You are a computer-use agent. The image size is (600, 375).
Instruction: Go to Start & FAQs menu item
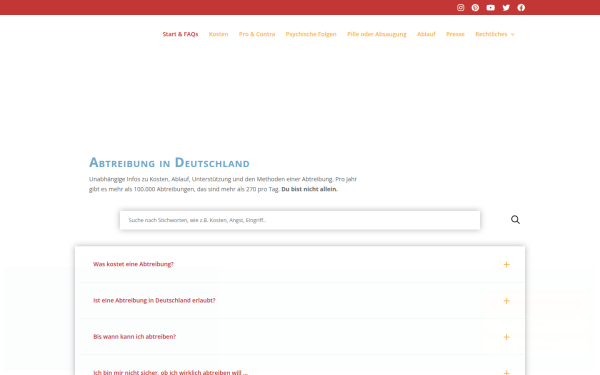pos(180,34)
